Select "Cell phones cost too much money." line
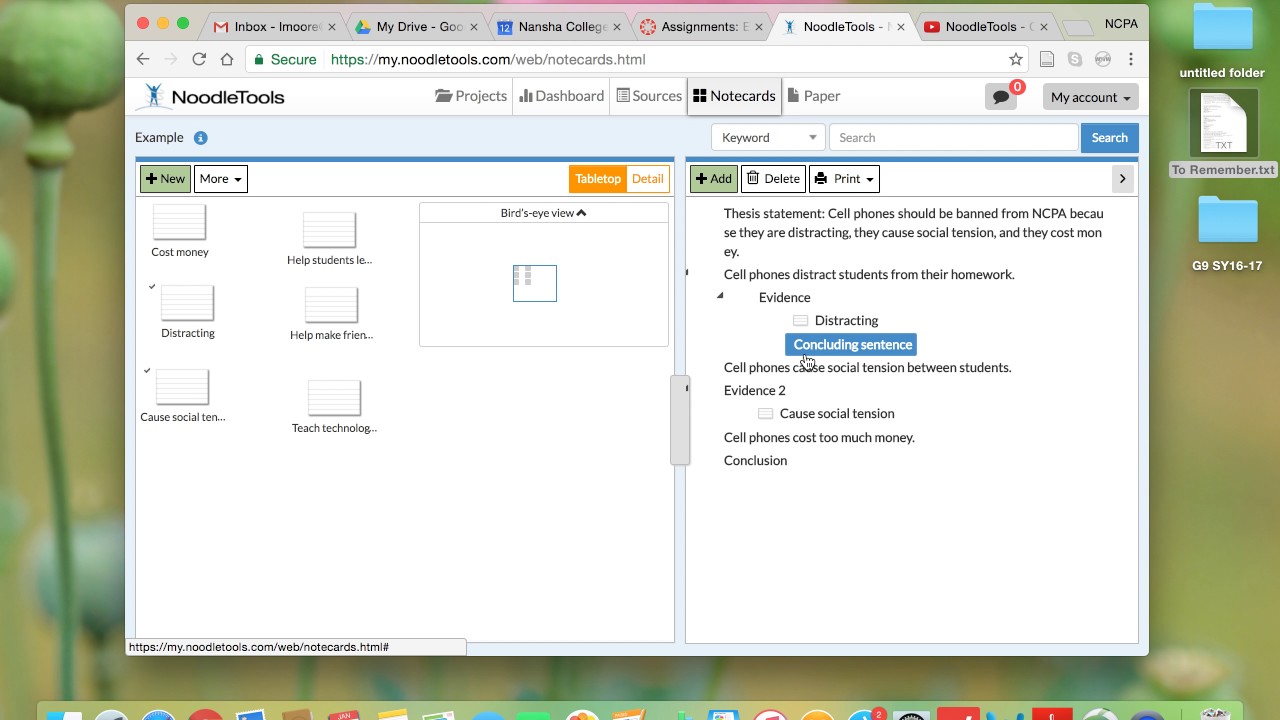Screen dimensions: 1280x720 [x=819, y=438]
